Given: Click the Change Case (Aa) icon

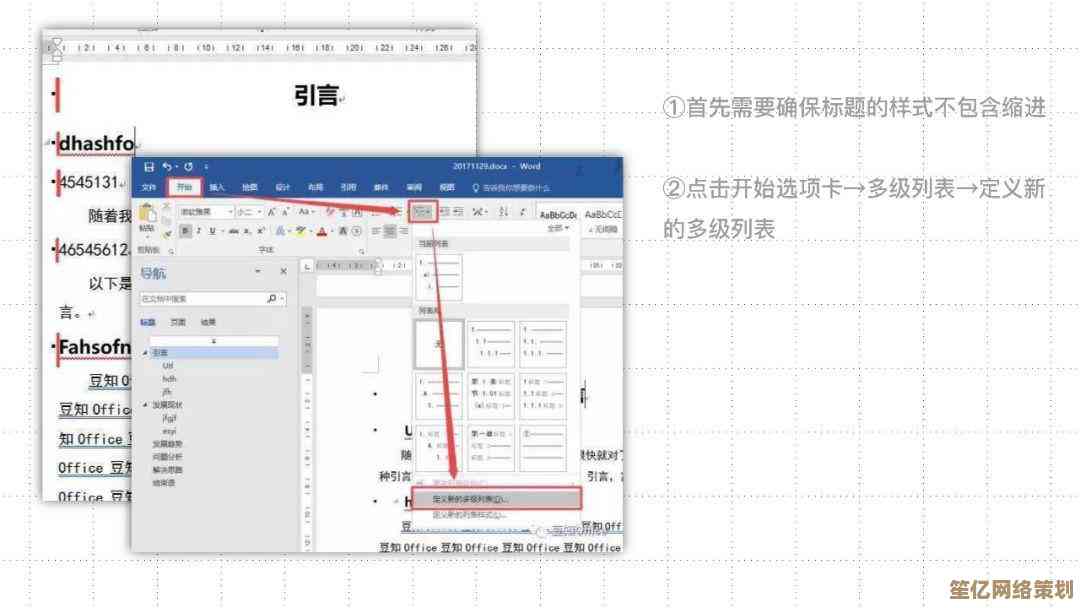Looking at the screenshot, I should click(305, 212).
